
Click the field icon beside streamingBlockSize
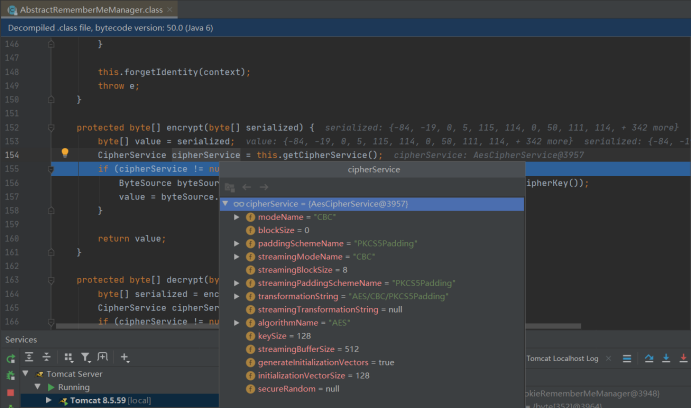tap(250, 270)
